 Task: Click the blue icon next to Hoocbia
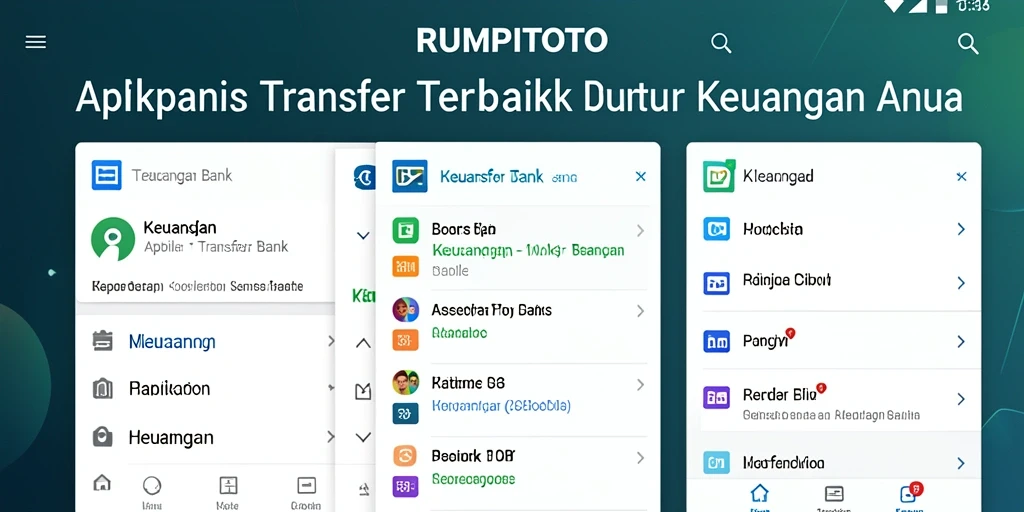tap(716, 229)
